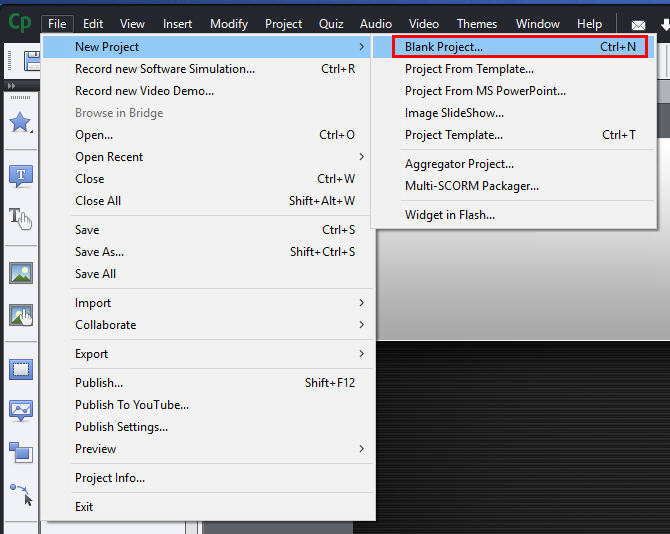The height and width of the screenshot is (534, 670).
Task: Open the Themes menu
Action: pyautogui.click(x=477, y=24)
